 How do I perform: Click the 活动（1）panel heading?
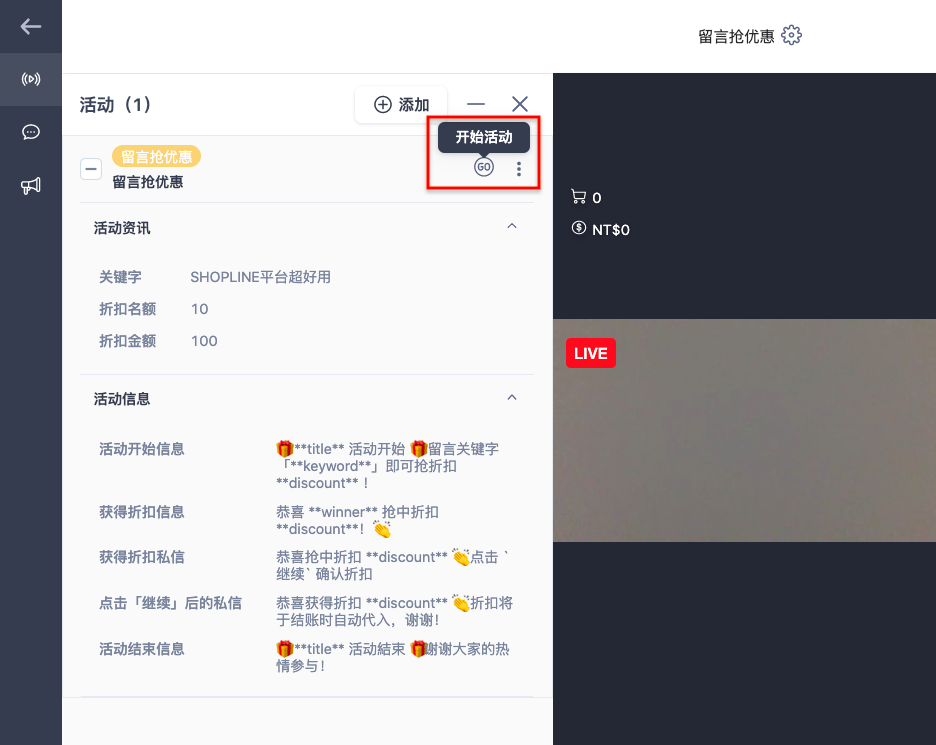coord(115,104)
